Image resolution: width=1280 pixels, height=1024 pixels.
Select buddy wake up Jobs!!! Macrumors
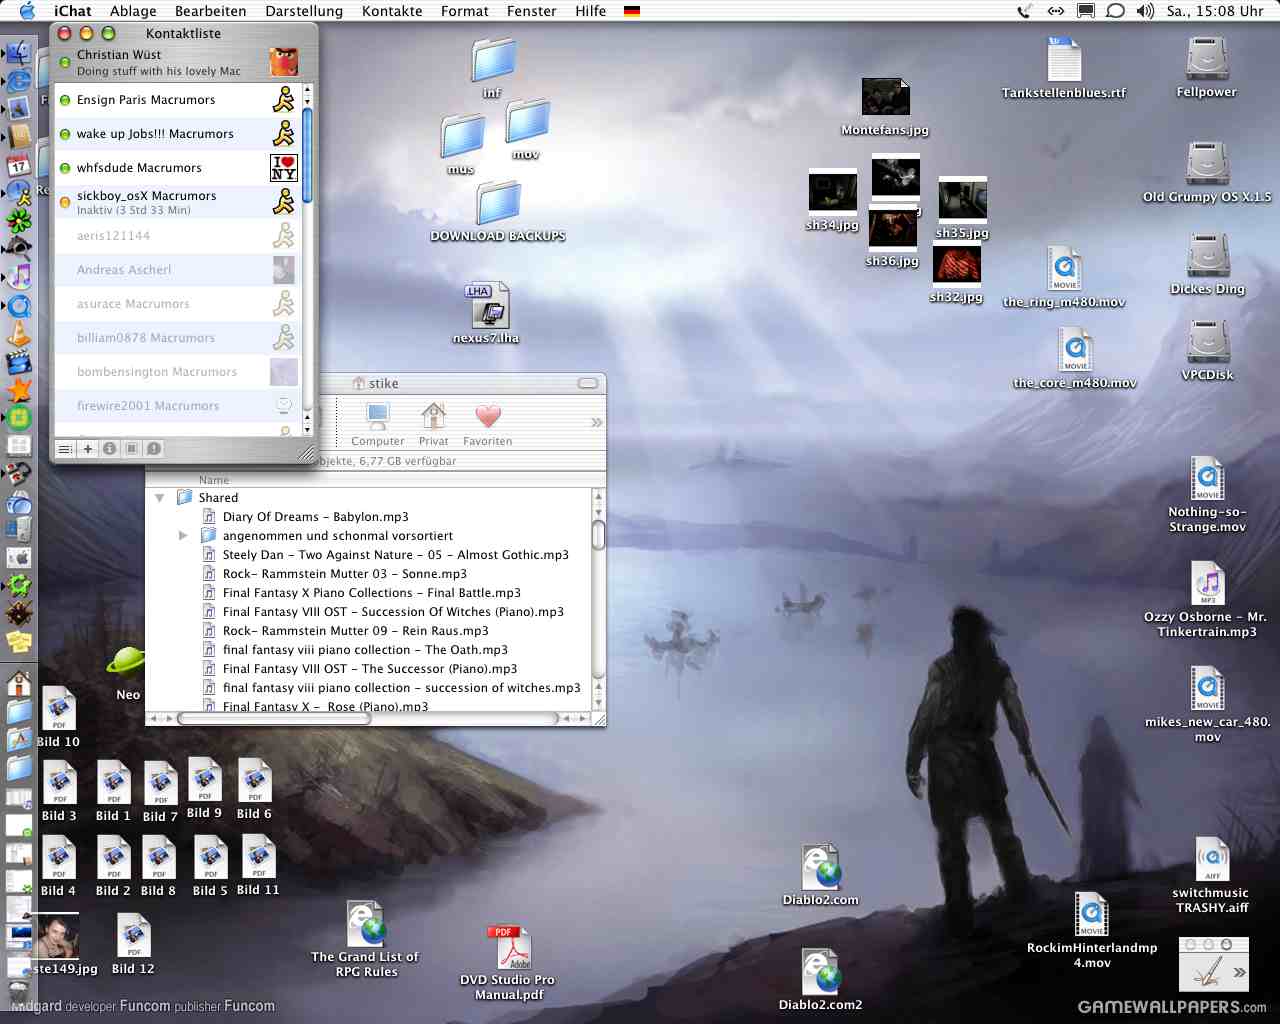coord(177,134)
